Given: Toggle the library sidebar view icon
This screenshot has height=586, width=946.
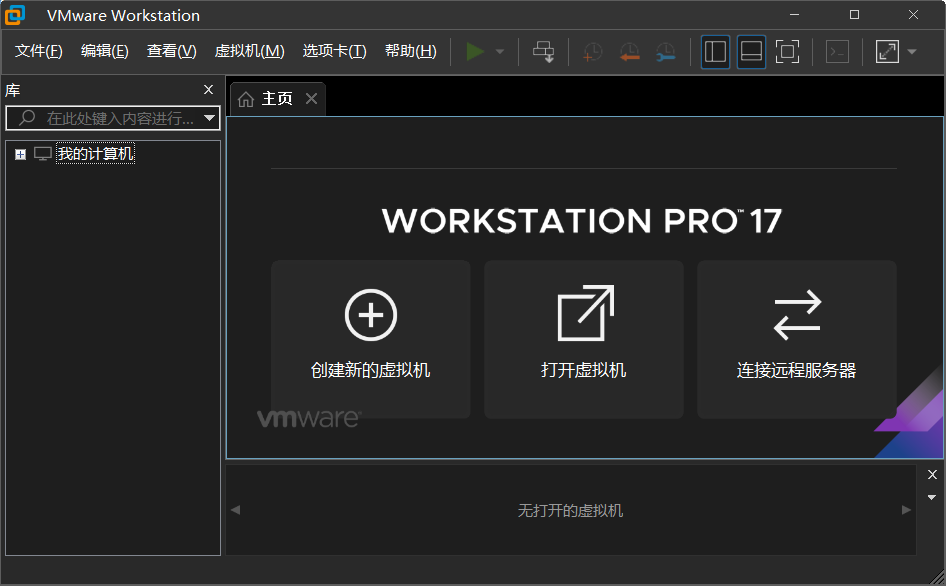Looking at the screenshot, I should pos(716,52).
